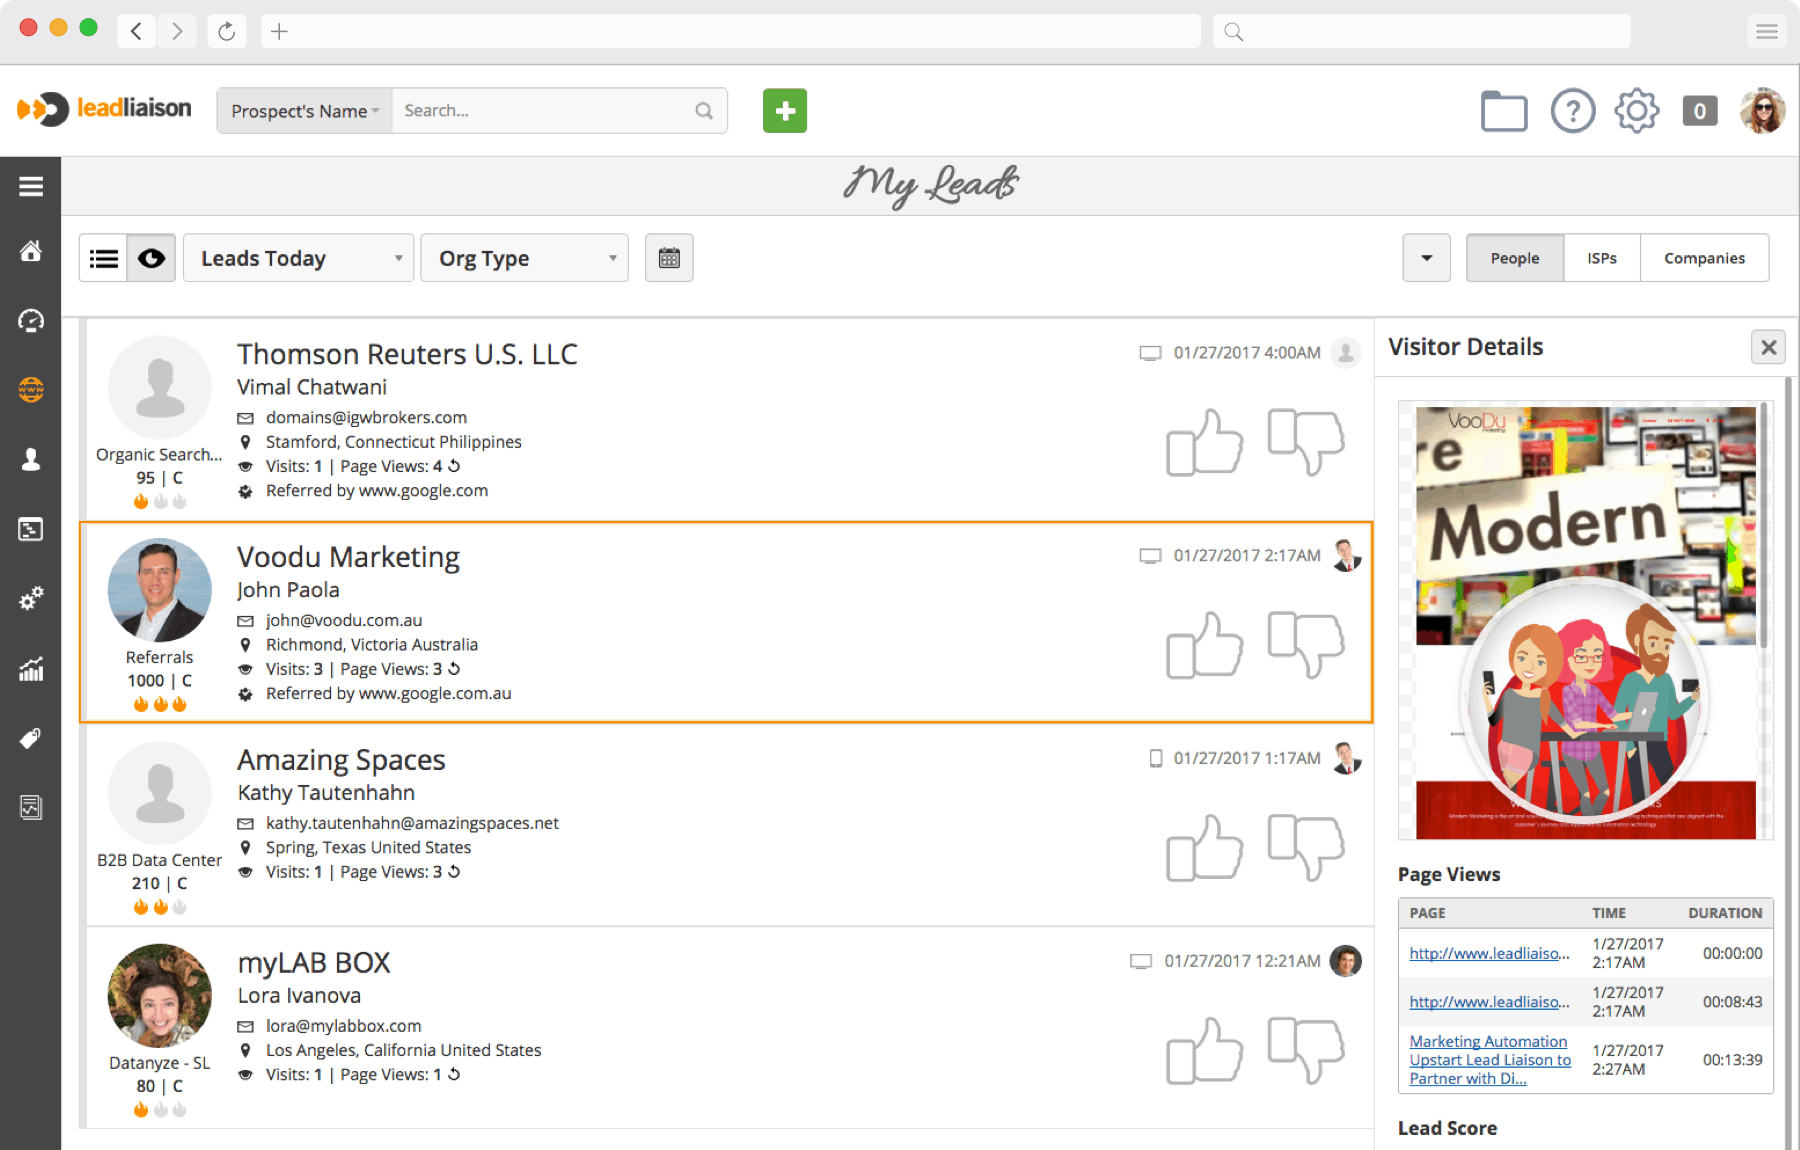Open the content panel sidebar icon
The image size is (1800, 1150).
[31, 529]
